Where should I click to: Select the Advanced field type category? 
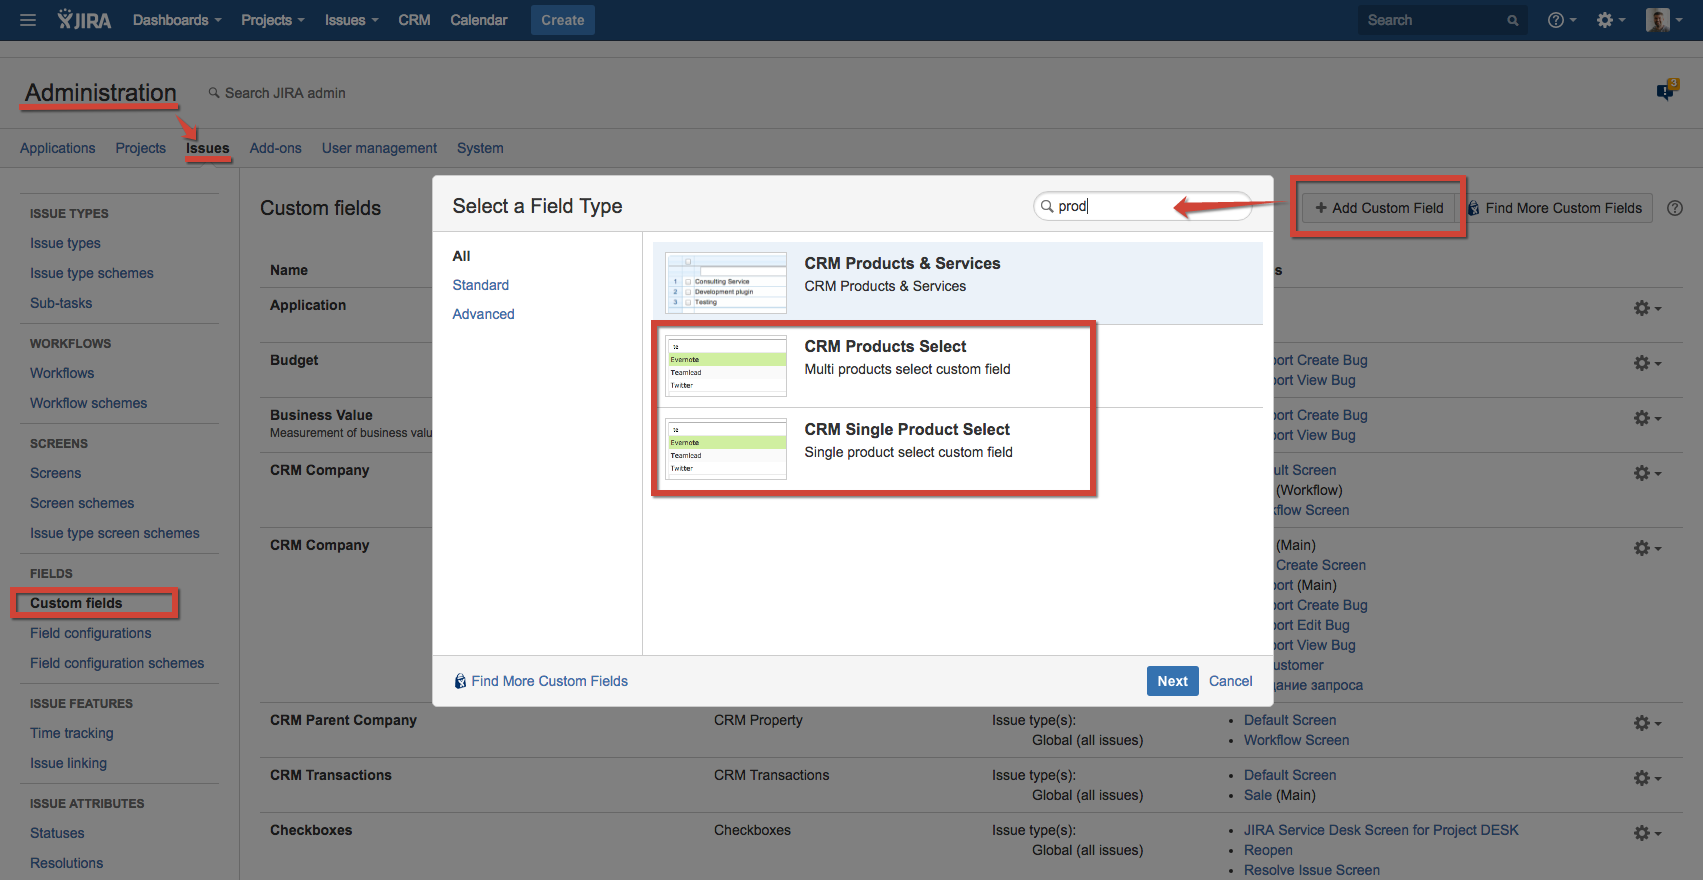point(483,314)
